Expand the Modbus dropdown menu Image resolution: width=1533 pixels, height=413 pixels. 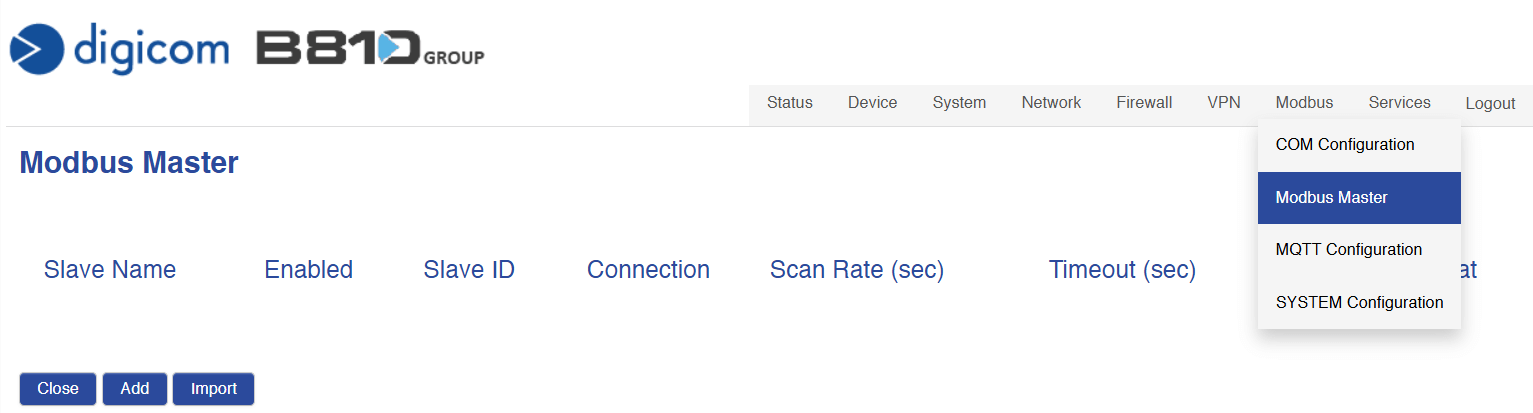tap(1304, 103)
